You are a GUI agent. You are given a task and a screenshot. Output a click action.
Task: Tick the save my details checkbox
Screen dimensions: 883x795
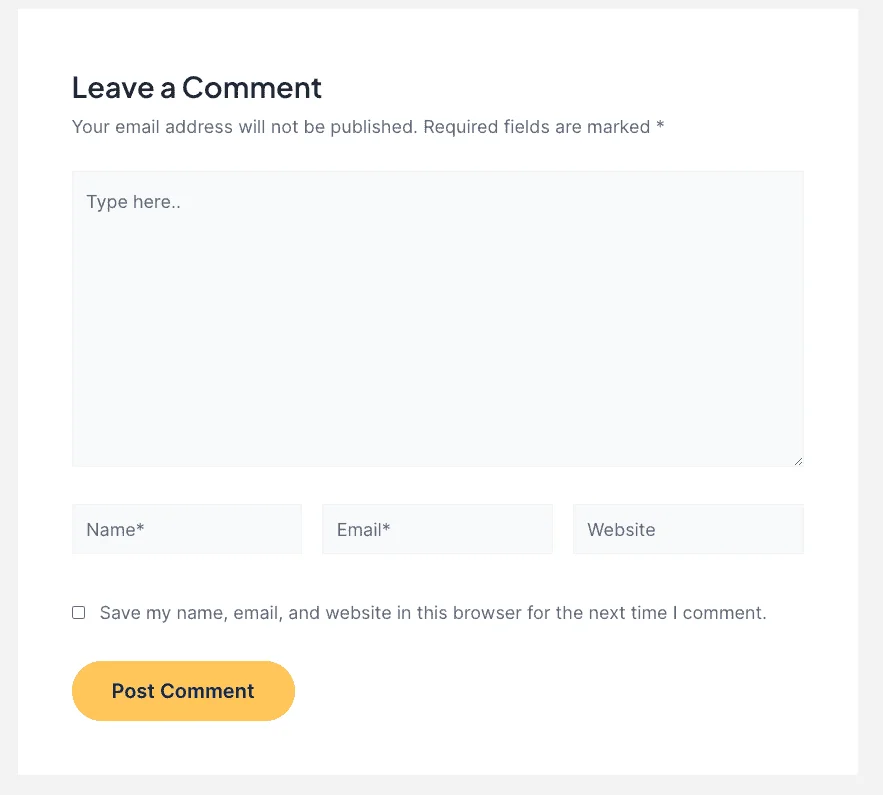pos(79,613)
